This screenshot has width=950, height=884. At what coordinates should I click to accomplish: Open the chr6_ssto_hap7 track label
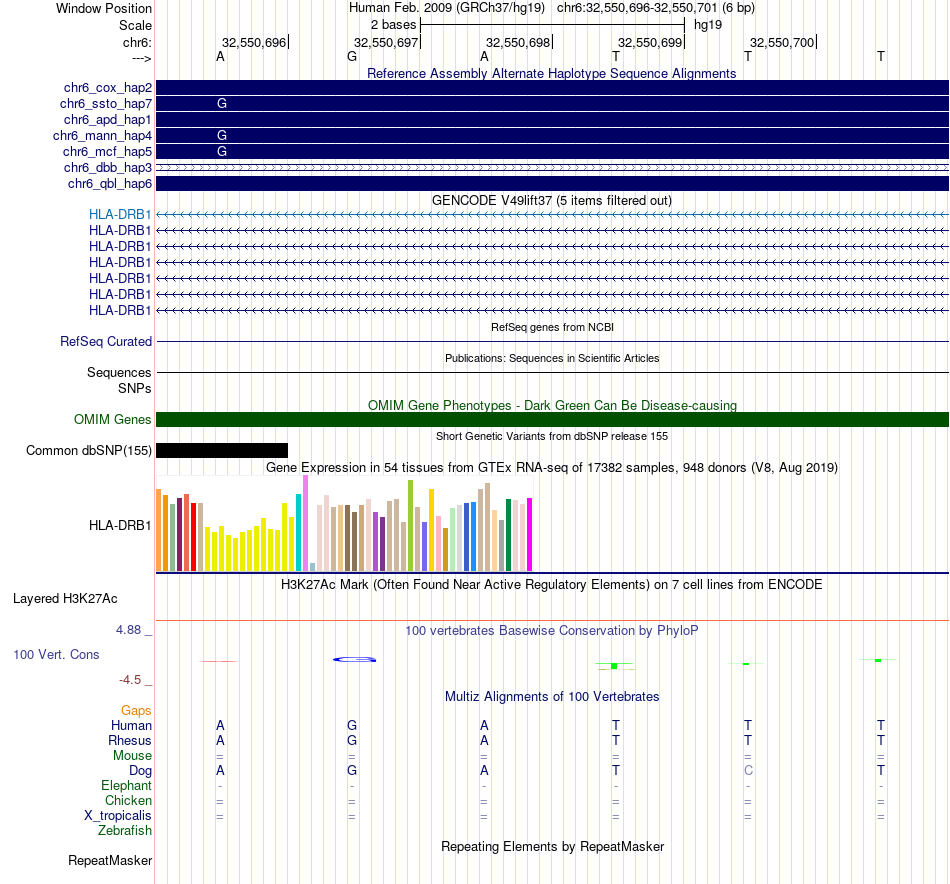(x=106, y=104)
